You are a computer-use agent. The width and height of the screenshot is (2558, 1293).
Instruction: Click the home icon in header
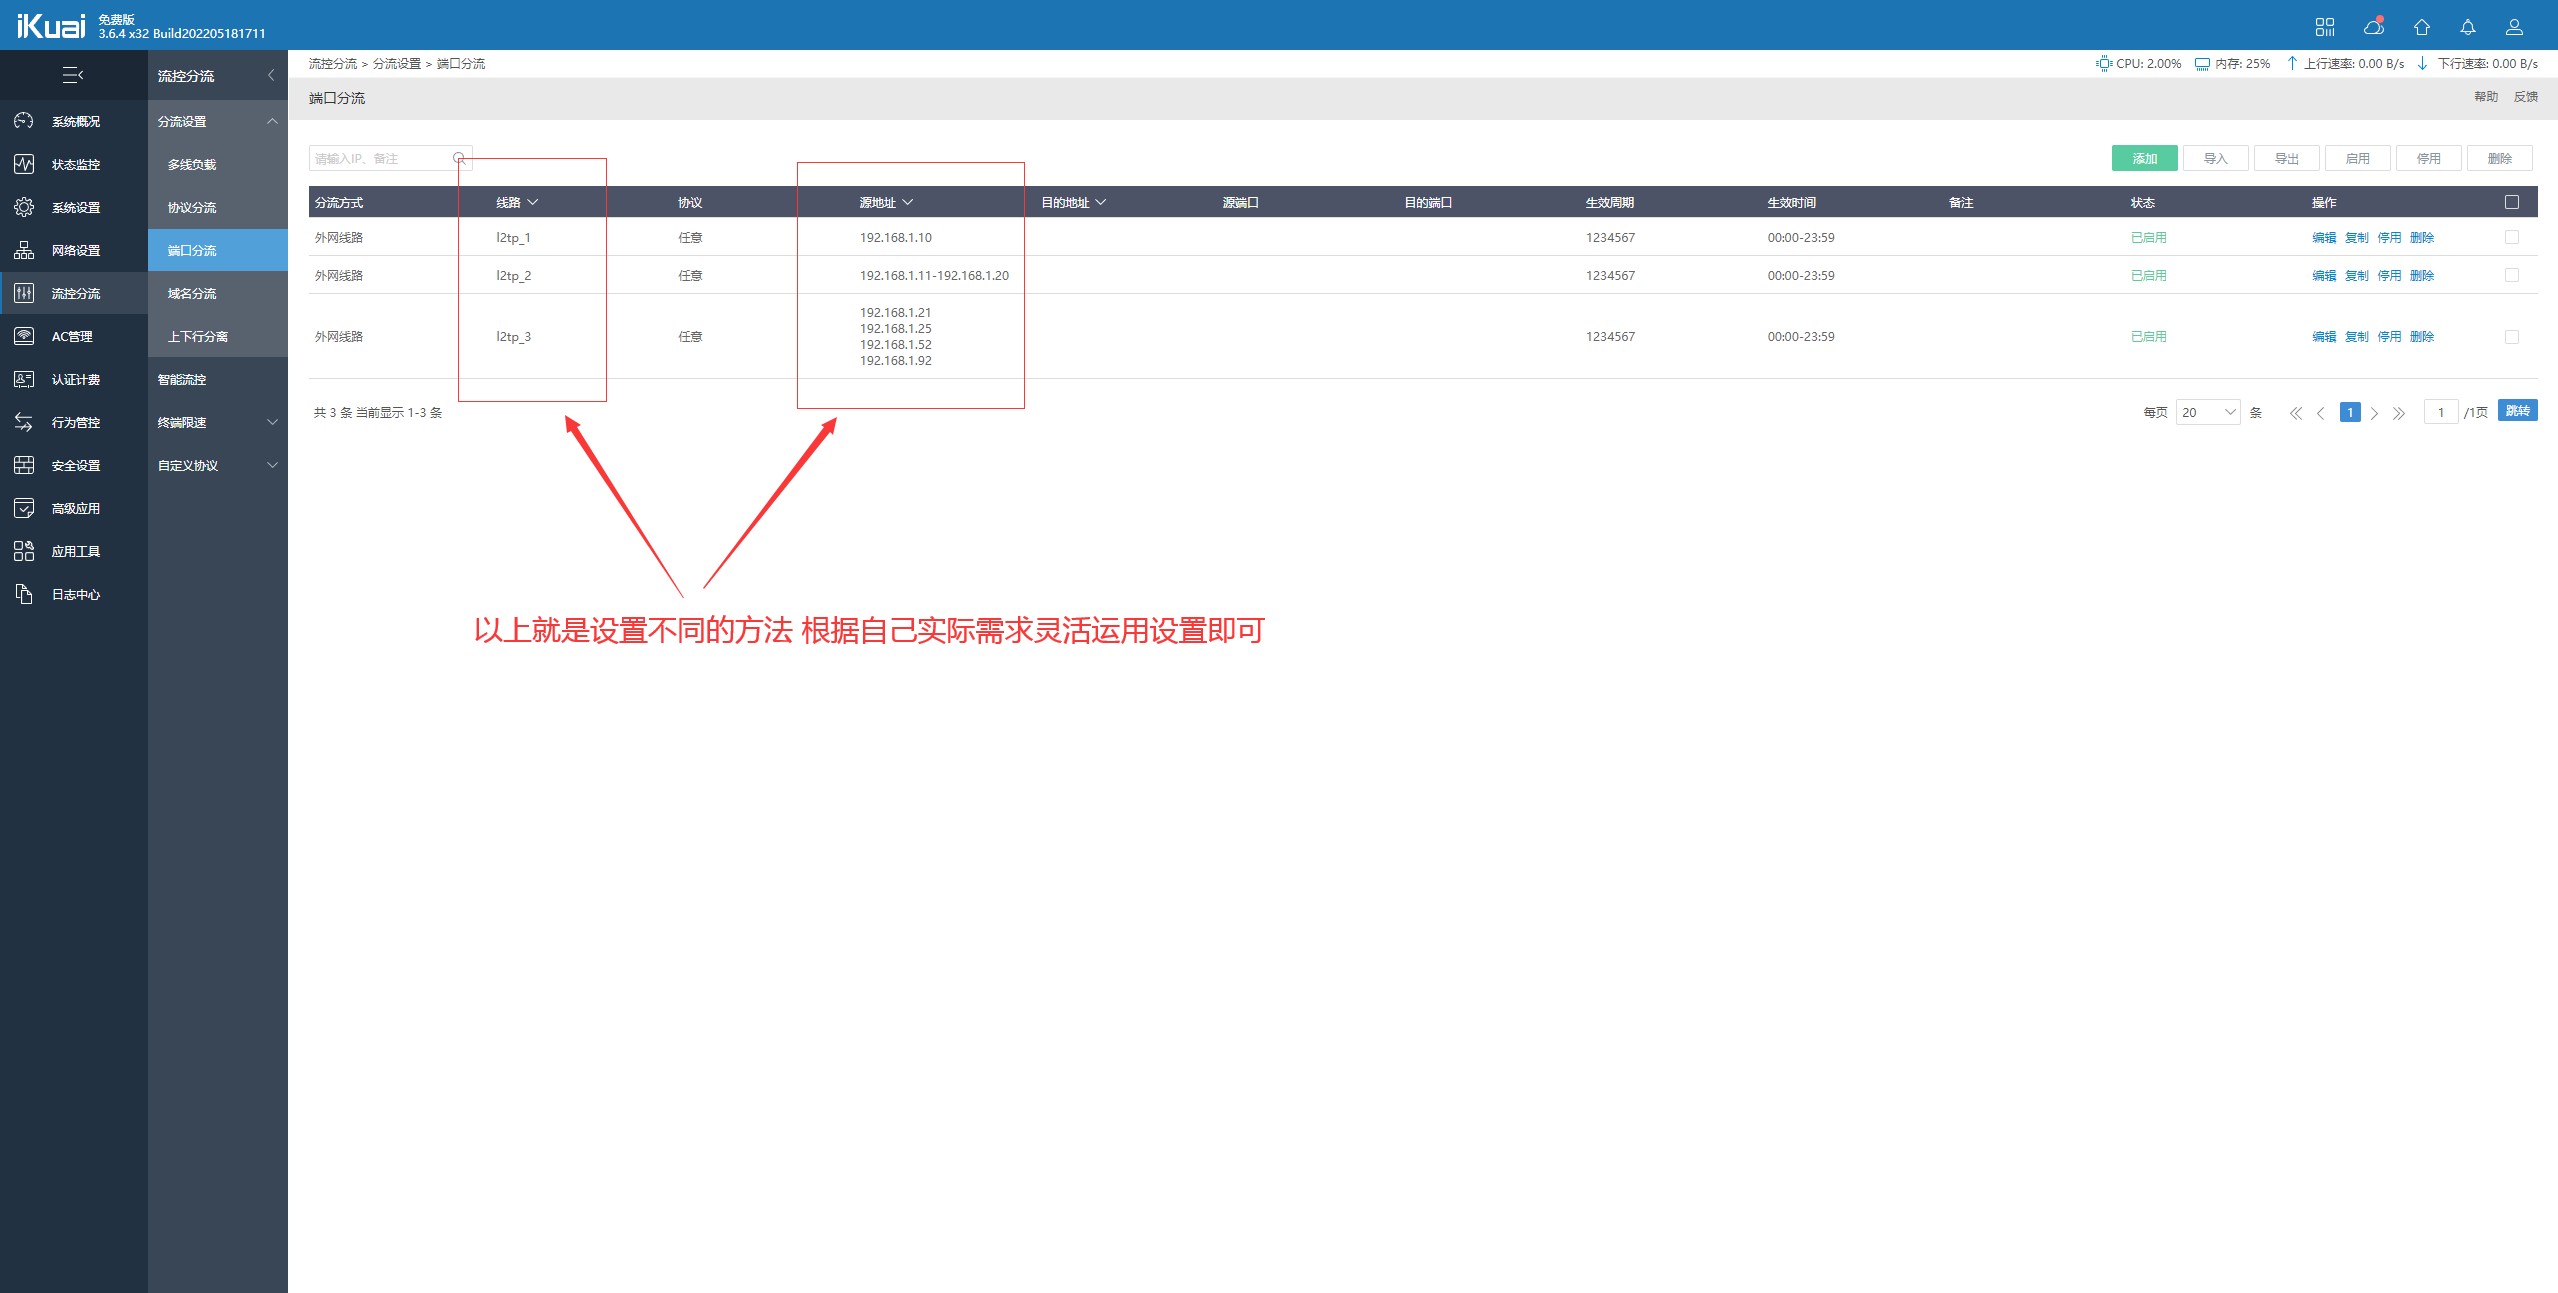(2421, 27)
